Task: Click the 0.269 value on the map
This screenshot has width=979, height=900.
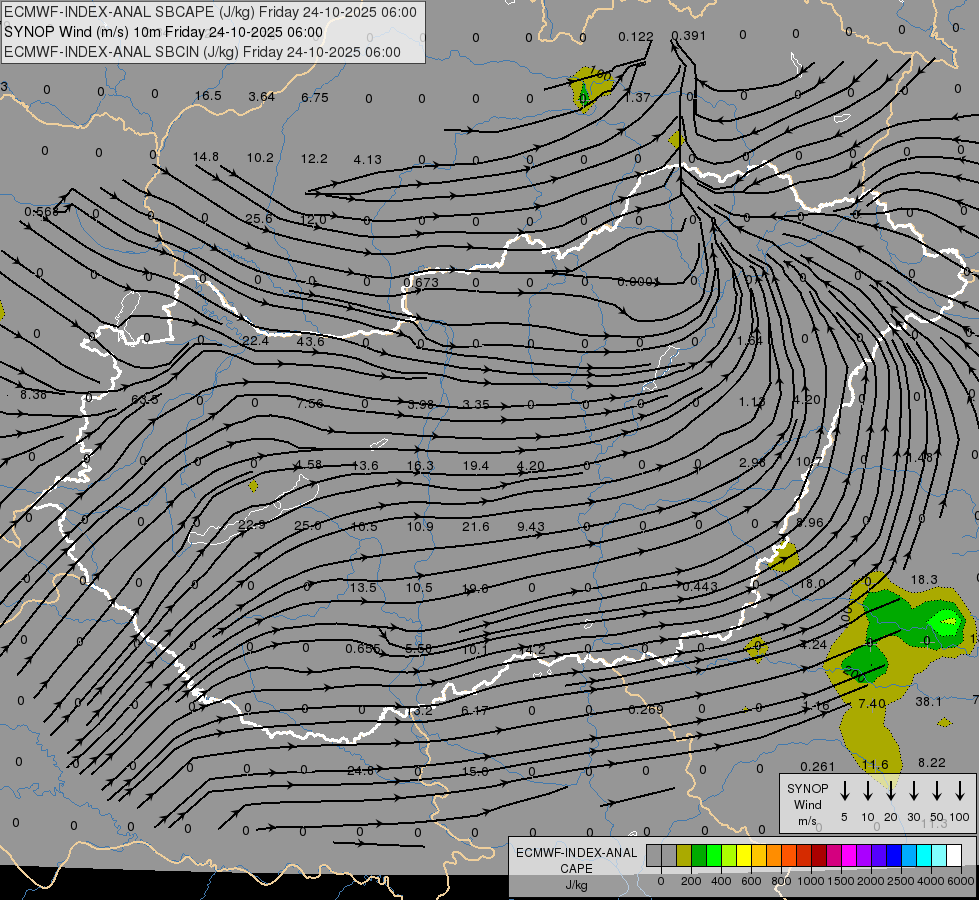Action: click(646, 710)
